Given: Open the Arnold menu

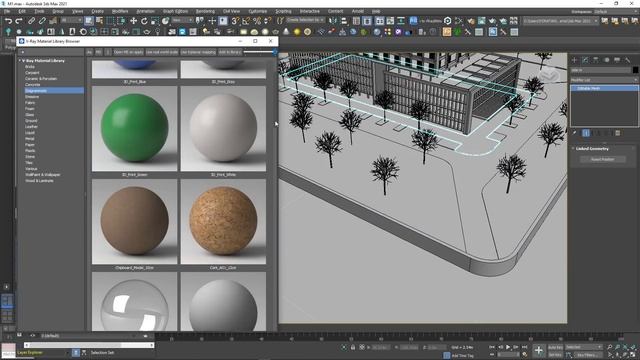Looking at the screenshot, I should click(358, 11).
